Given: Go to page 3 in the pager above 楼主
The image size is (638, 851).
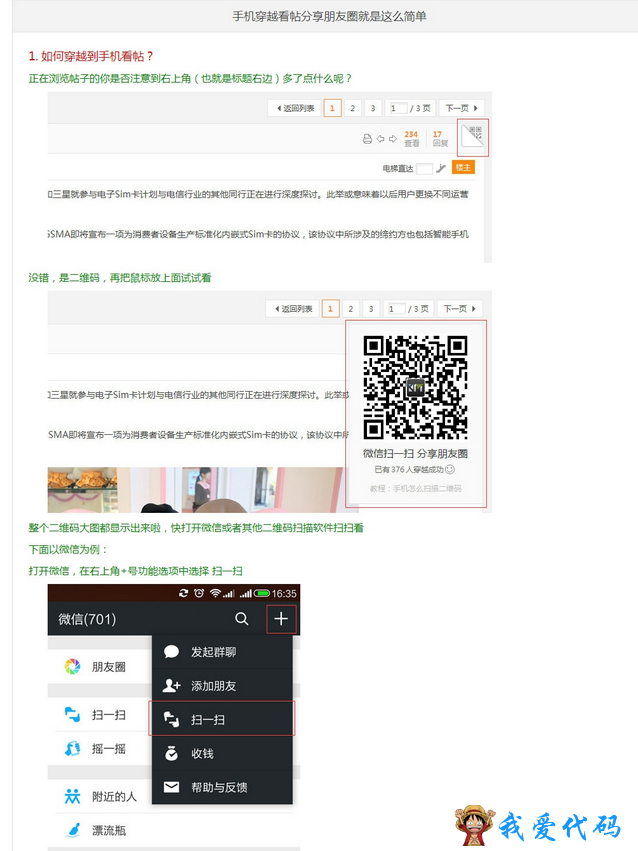Looking at the screenshot, I should pyautogui.click(x=373, y=108).
